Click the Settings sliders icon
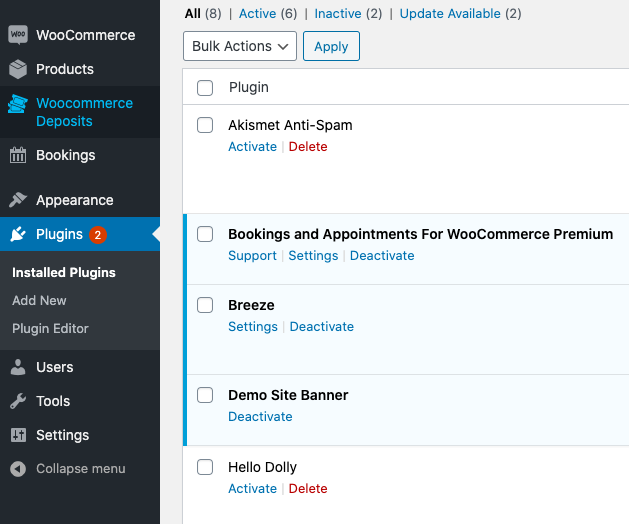This screenshot has height=524, width=629. pyautogui.click(x=18, y=435)
